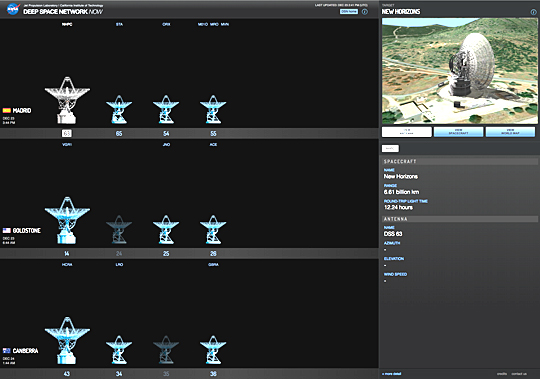This screenshot has width=540, height=379.
Task: Click the NHPC spacecraft label above Madrid dish
Action: pyautogui.click(x=67, y=24)
